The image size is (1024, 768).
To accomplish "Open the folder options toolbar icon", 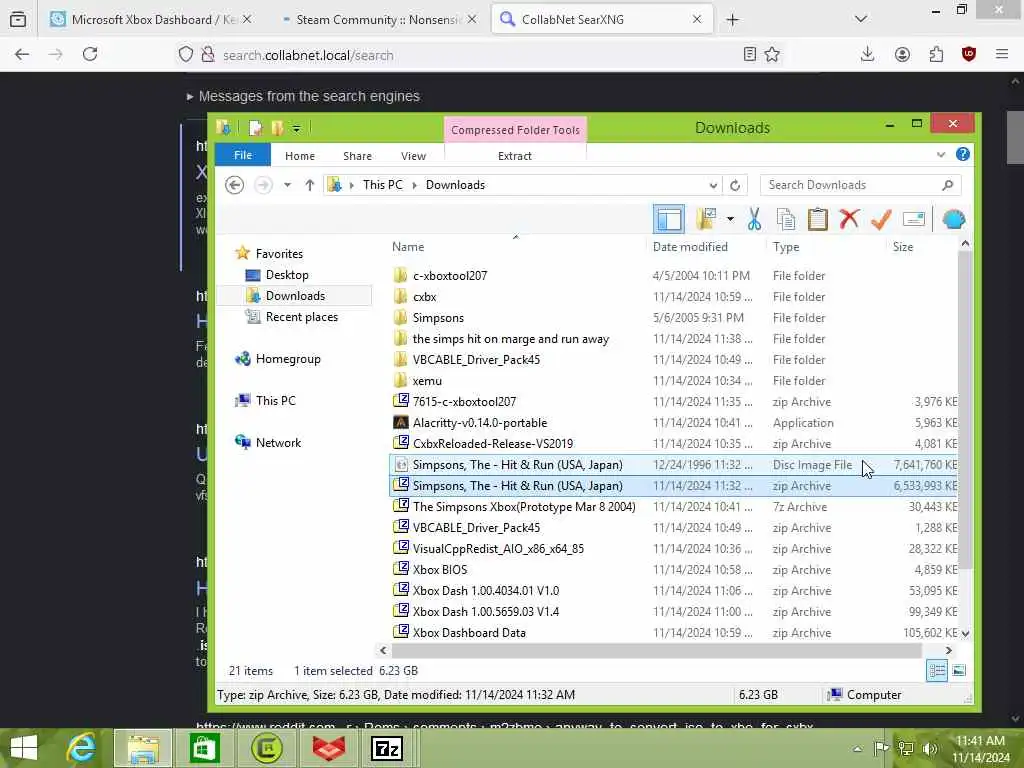I will 706,219.
